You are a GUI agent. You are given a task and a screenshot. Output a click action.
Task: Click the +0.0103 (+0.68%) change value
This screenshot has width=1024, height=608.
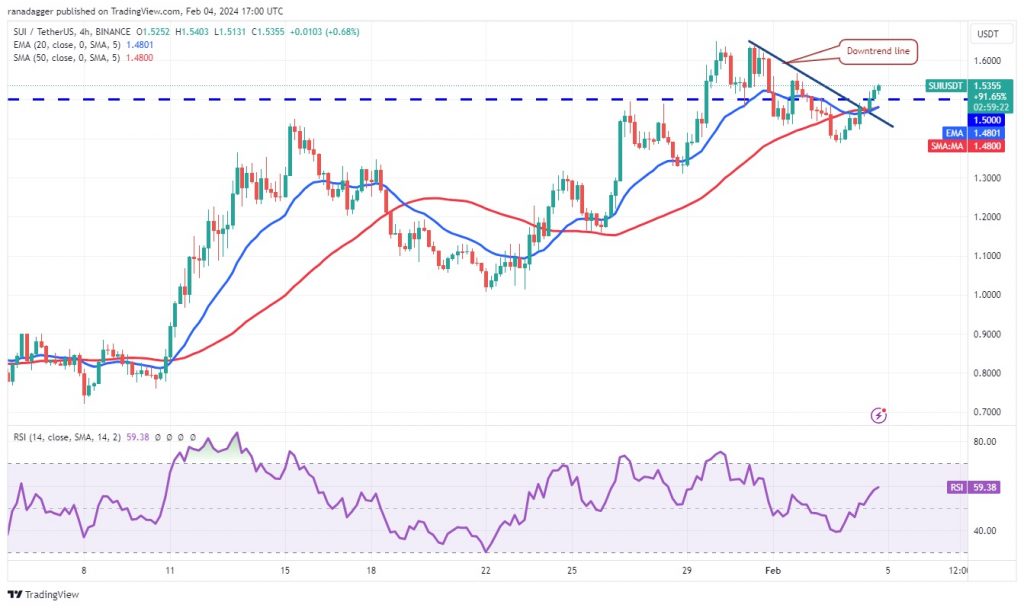[325, 31]
